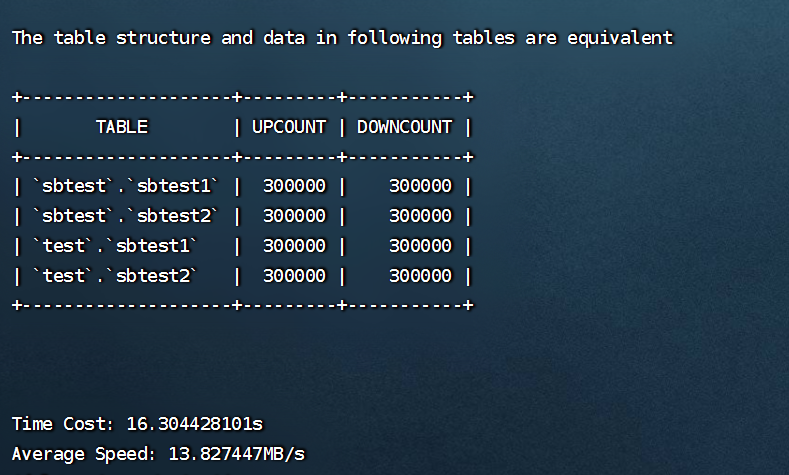
Task: Click UPCOUNT value in `test`.`sbtest1` row
Action: [x=294, y=246]
